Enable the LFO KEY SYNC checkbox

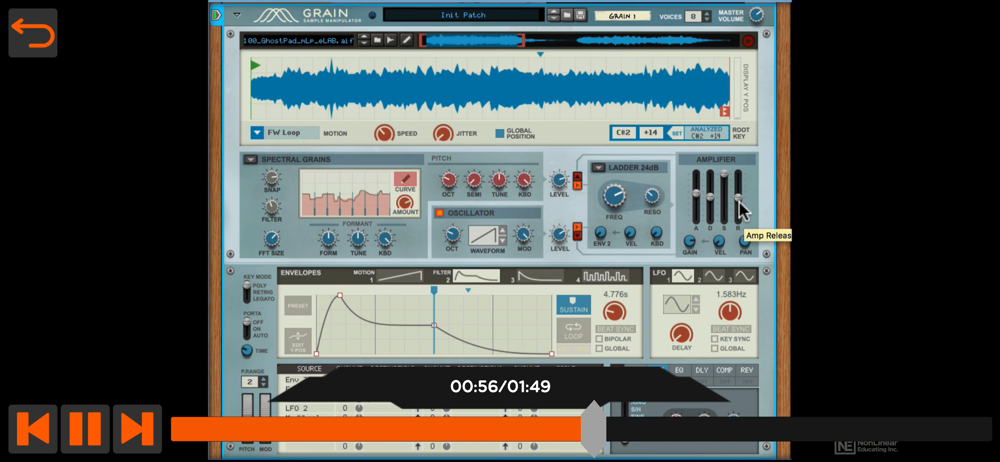(715, 339)
